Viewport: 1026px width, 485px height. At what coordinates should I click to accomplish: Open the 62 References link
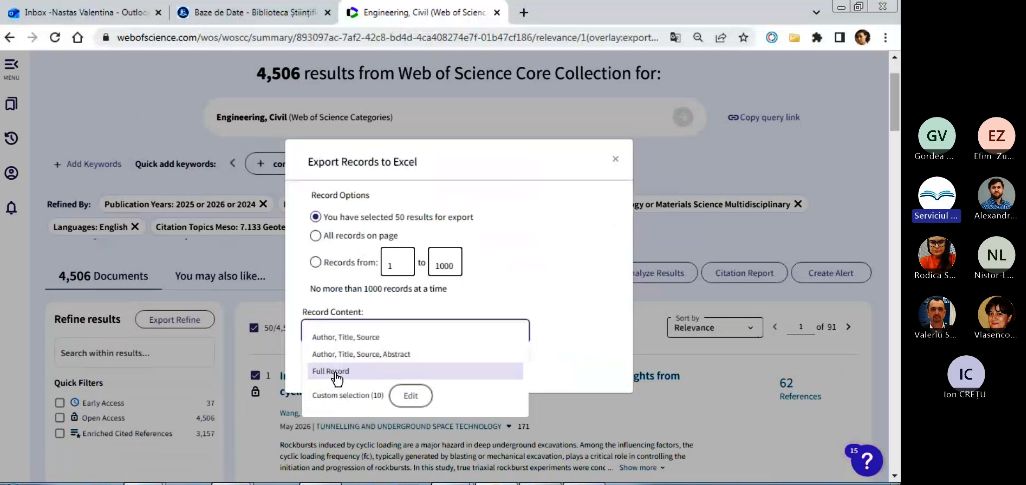click(800, 389)
